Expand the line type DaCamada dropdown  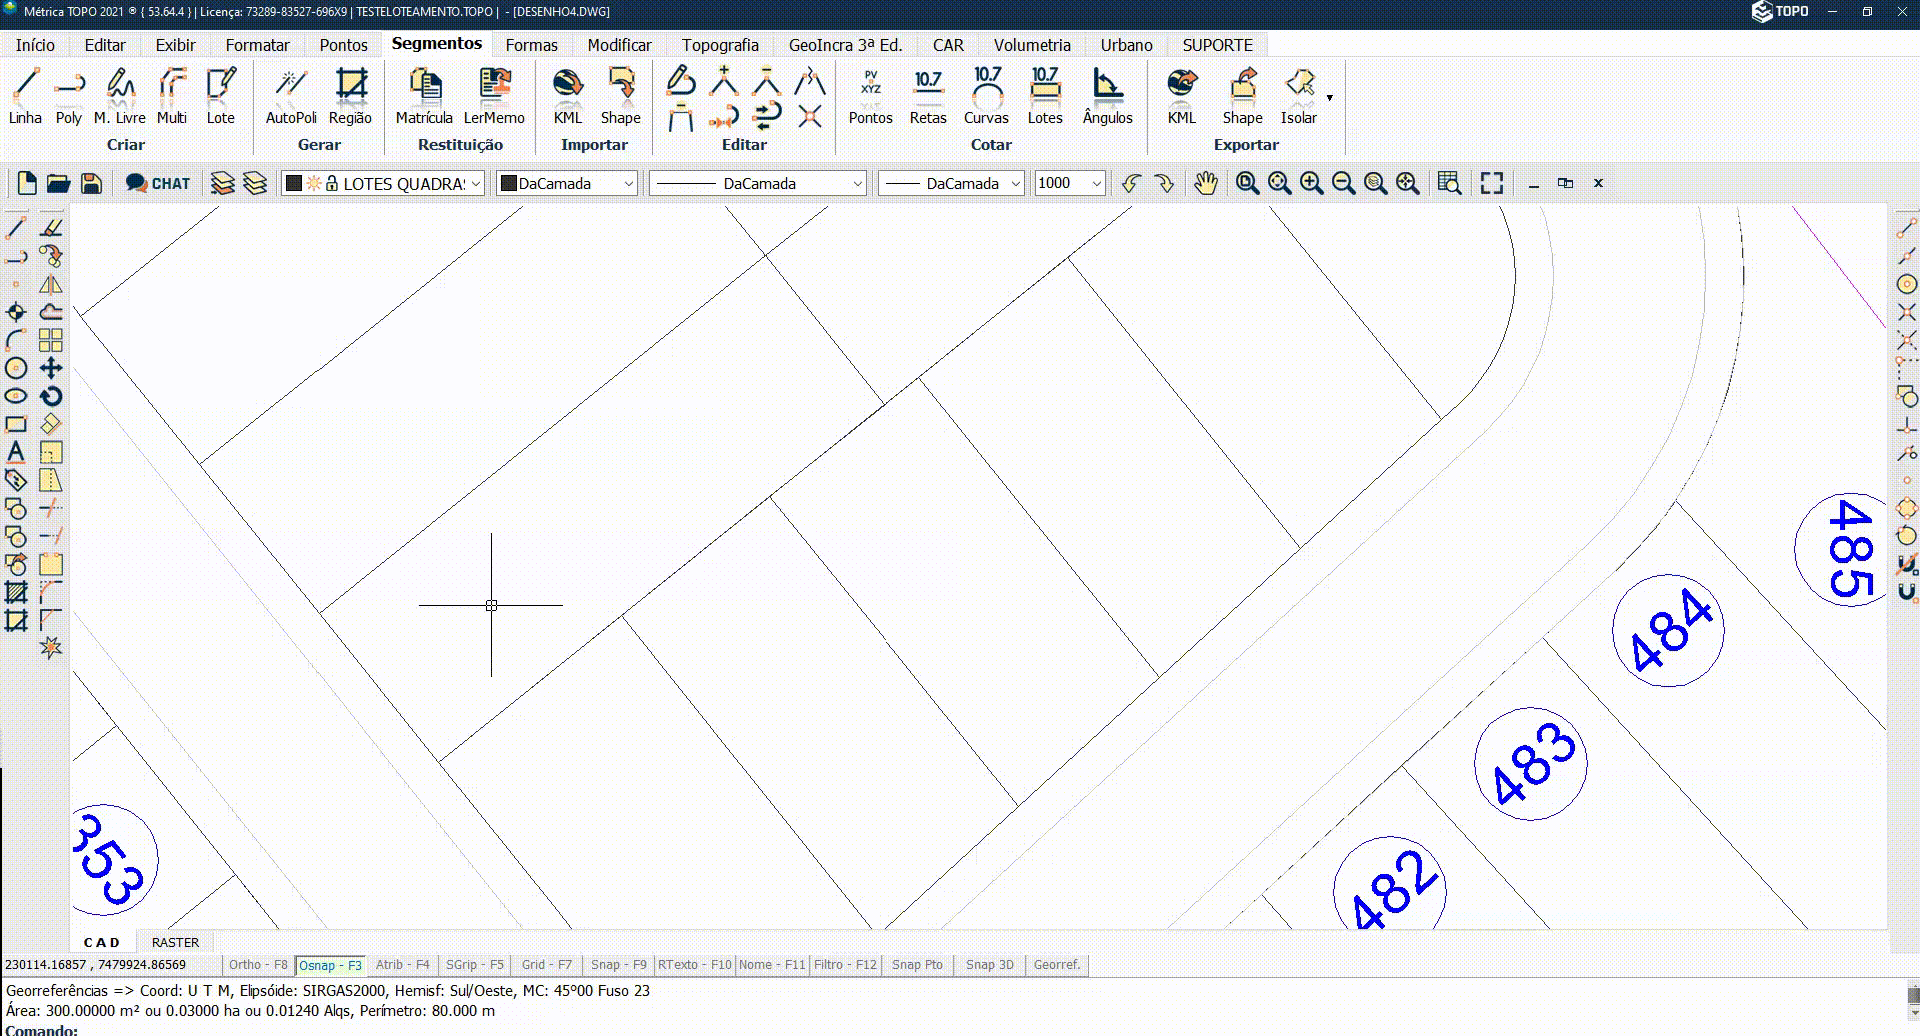(x=857, y=183)
